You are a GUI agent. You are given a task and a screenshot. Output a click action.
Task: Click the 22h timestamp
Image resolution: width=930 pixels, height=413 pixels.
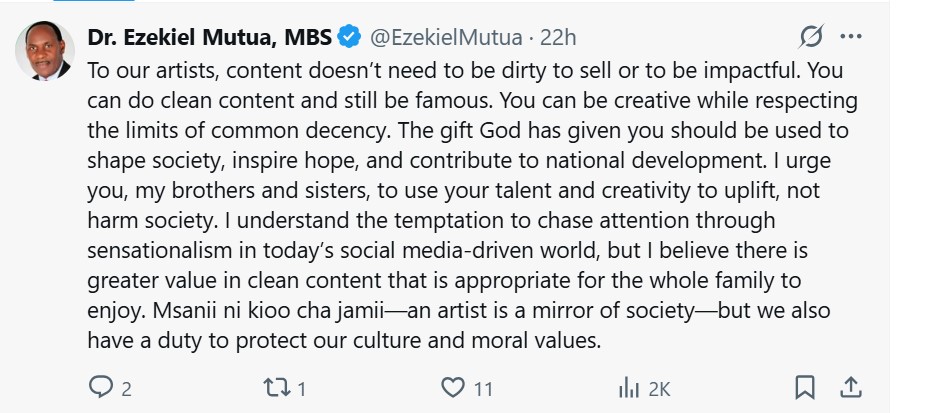click(x=558, y=38)
